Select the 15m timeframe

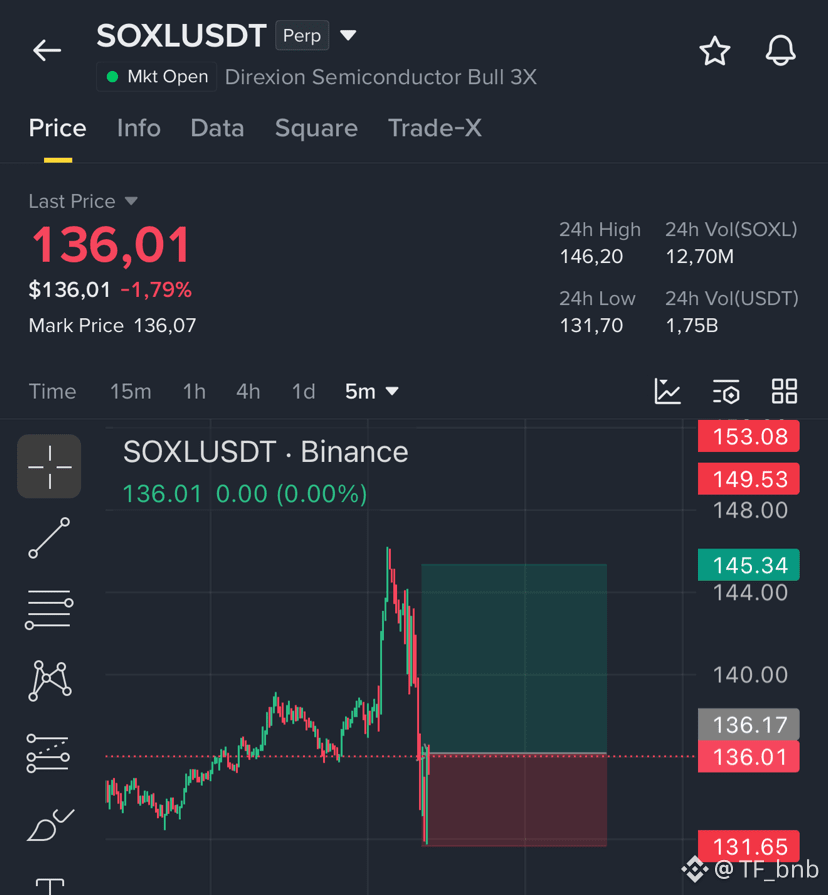(x=131, y=392)
